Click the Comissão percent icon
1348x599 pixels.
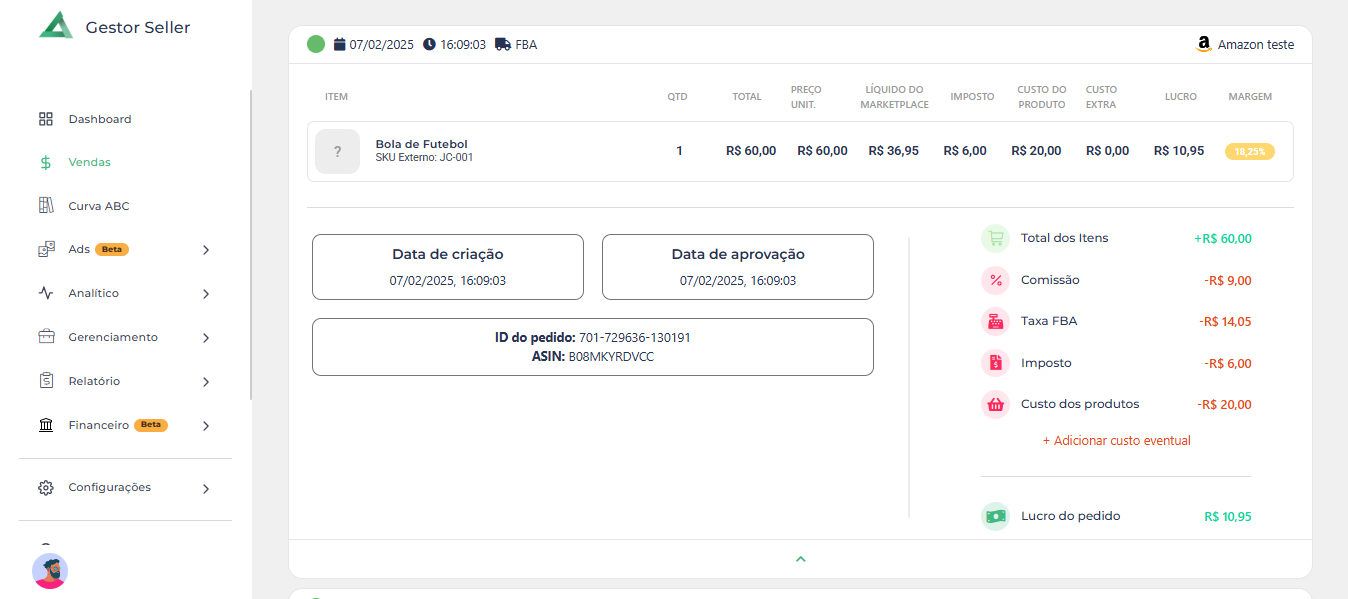(x=995, y=280)
